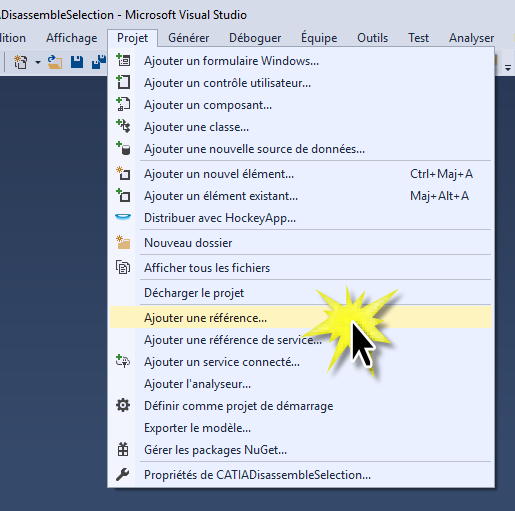Screen dimensions: 515x511
Task: Click the add class icon
Action: click(x=123, y=127)
